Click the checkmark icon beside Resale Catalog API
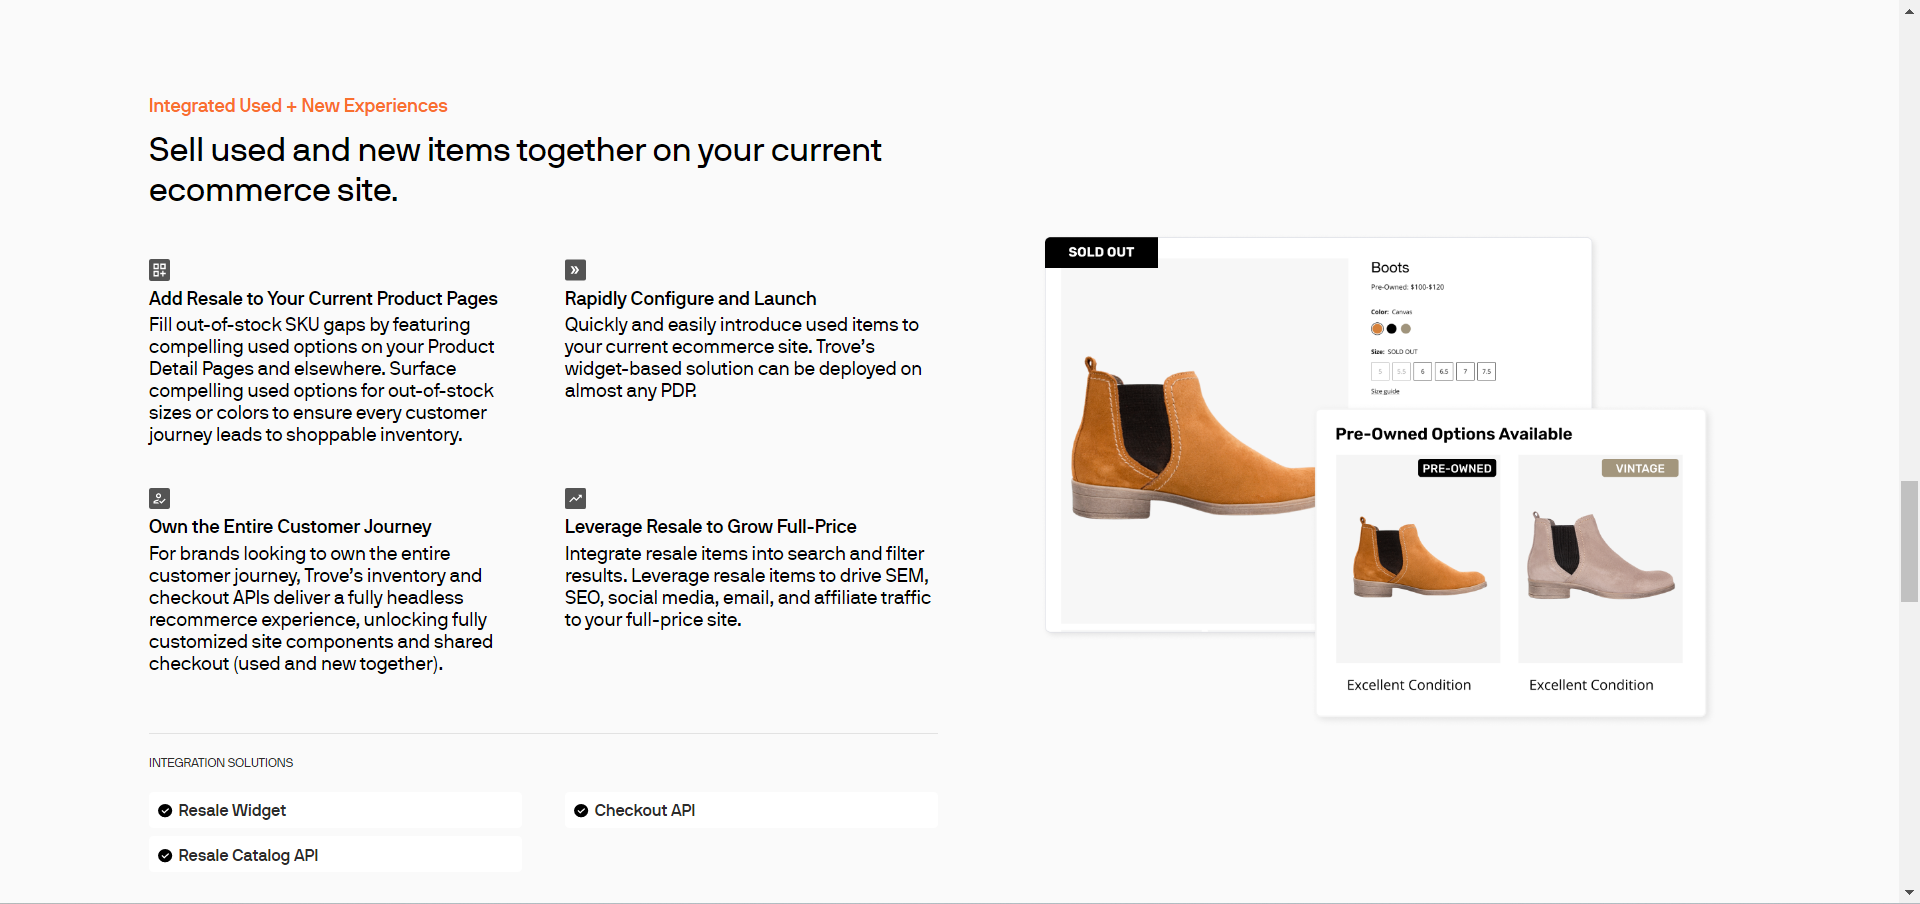This screenshot has width=1920, height=904. 165,856
